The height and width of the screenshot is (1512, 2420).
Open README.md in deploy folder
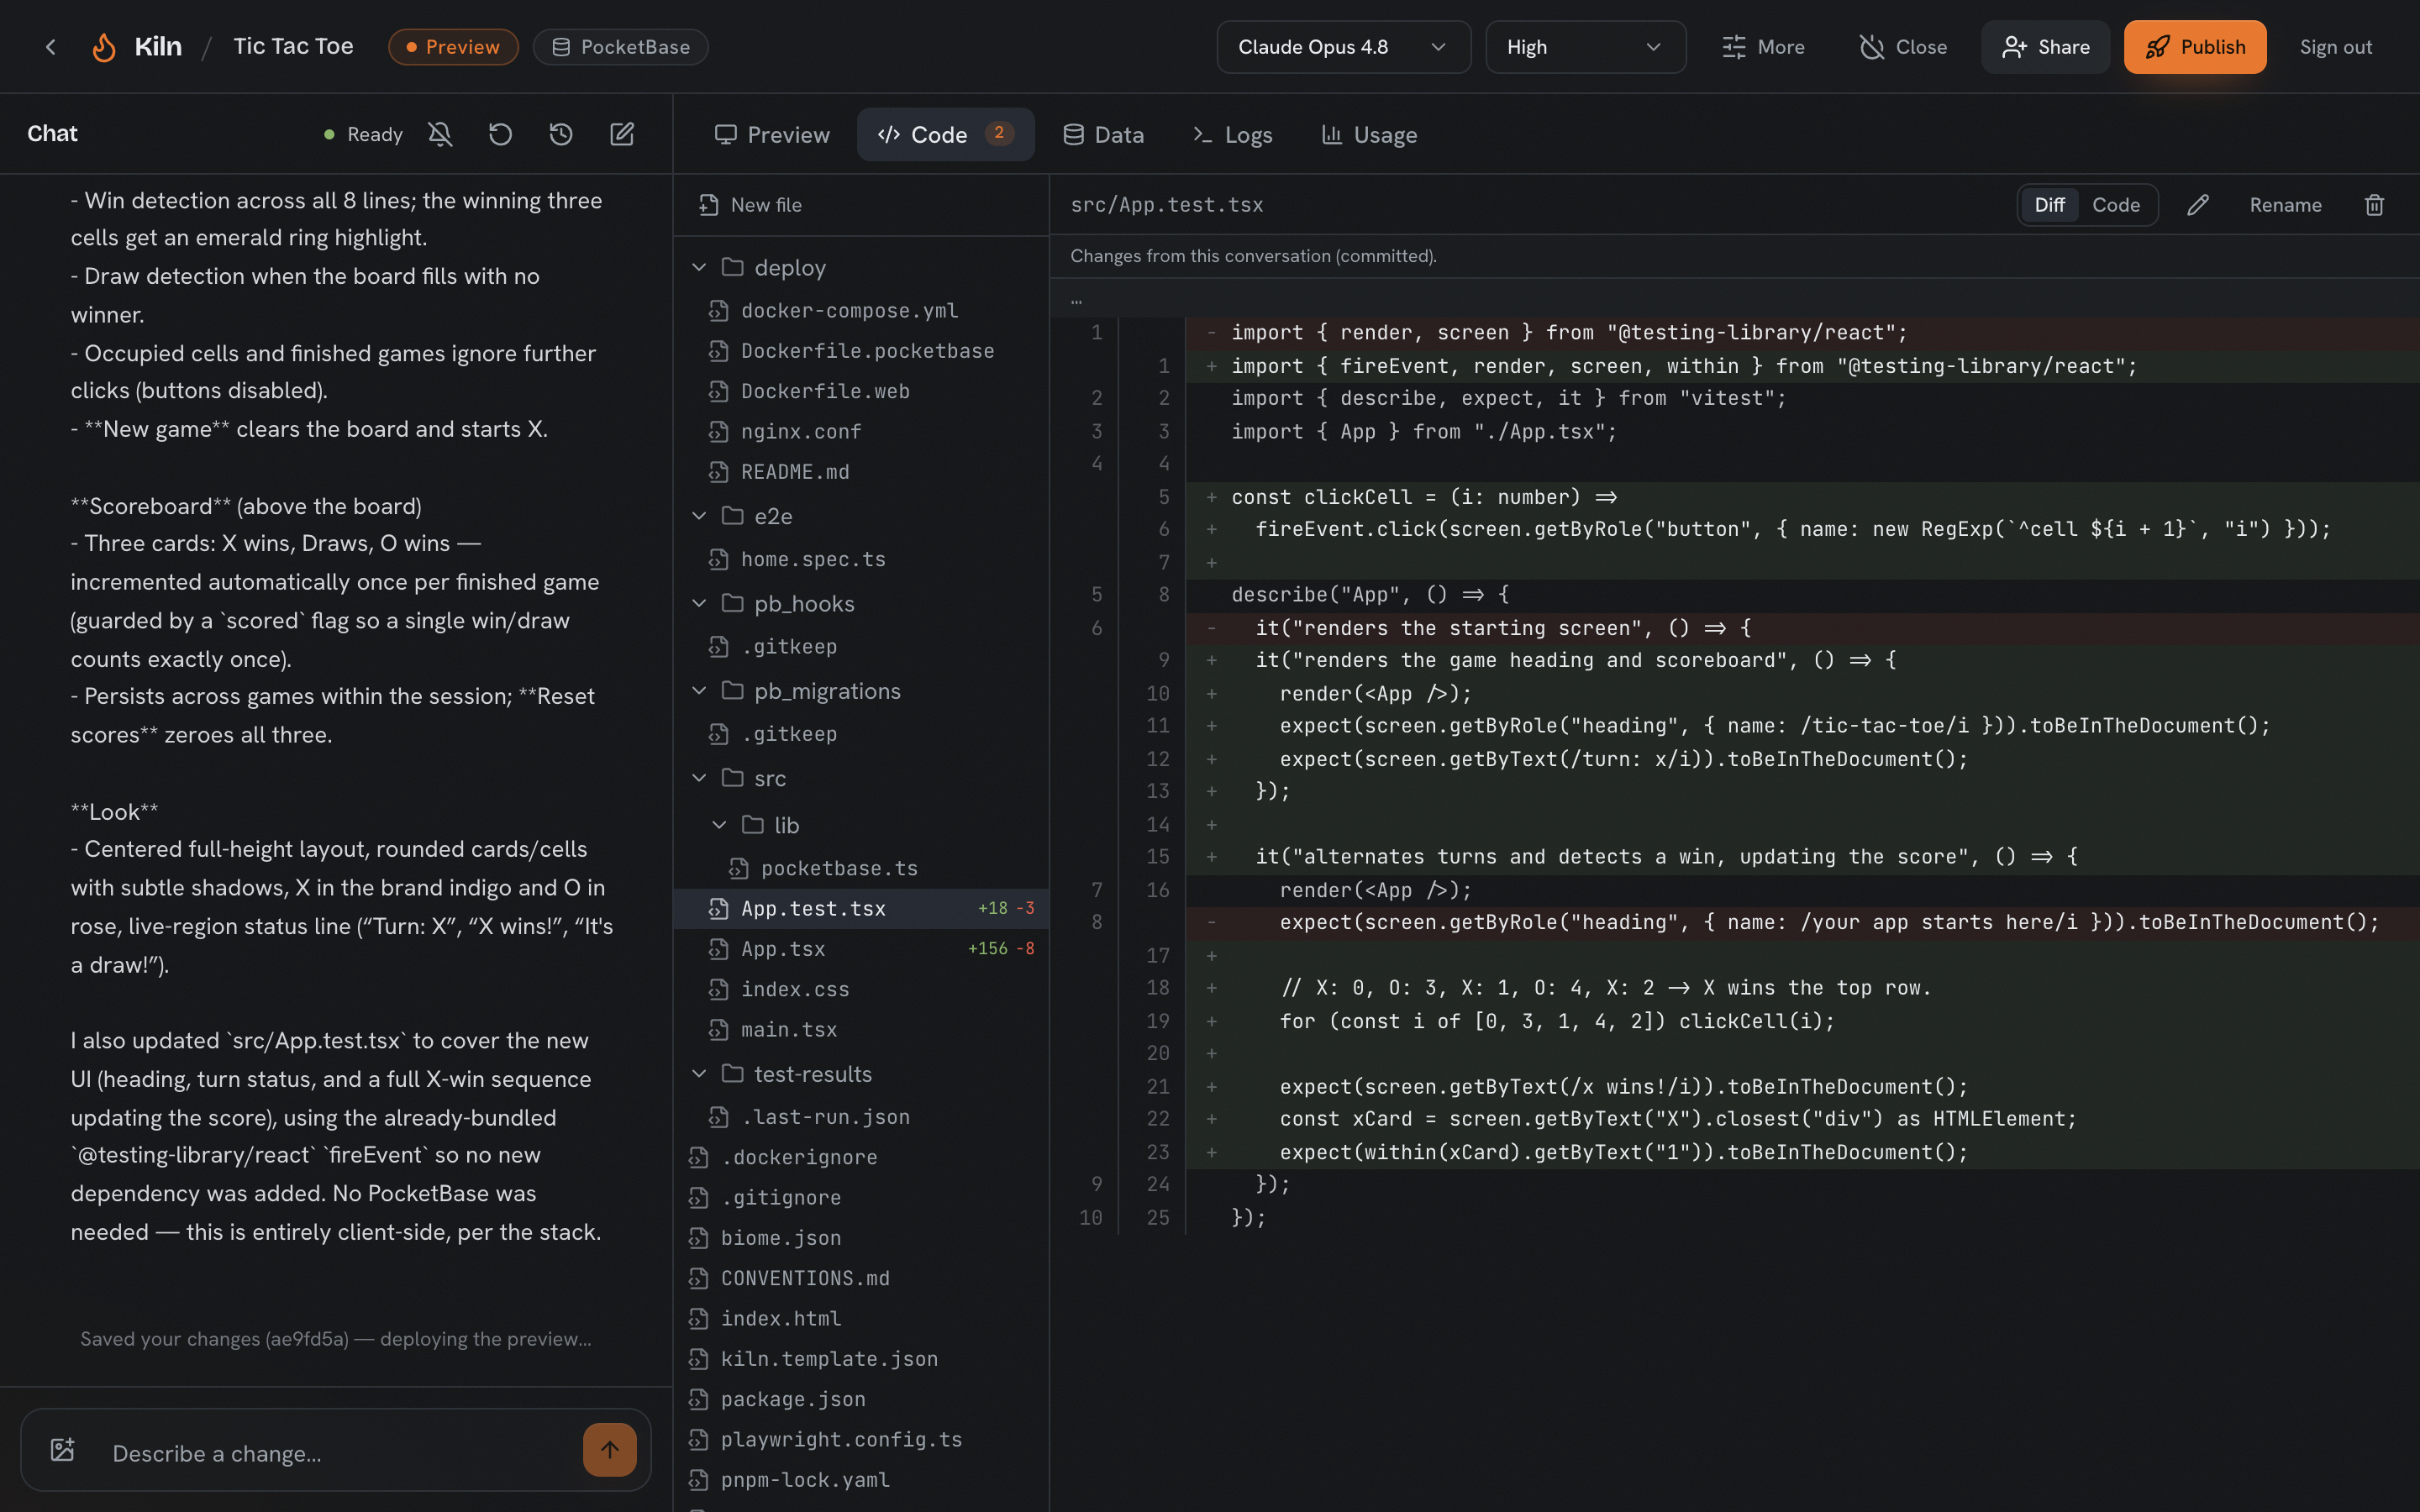pos(794,472)
